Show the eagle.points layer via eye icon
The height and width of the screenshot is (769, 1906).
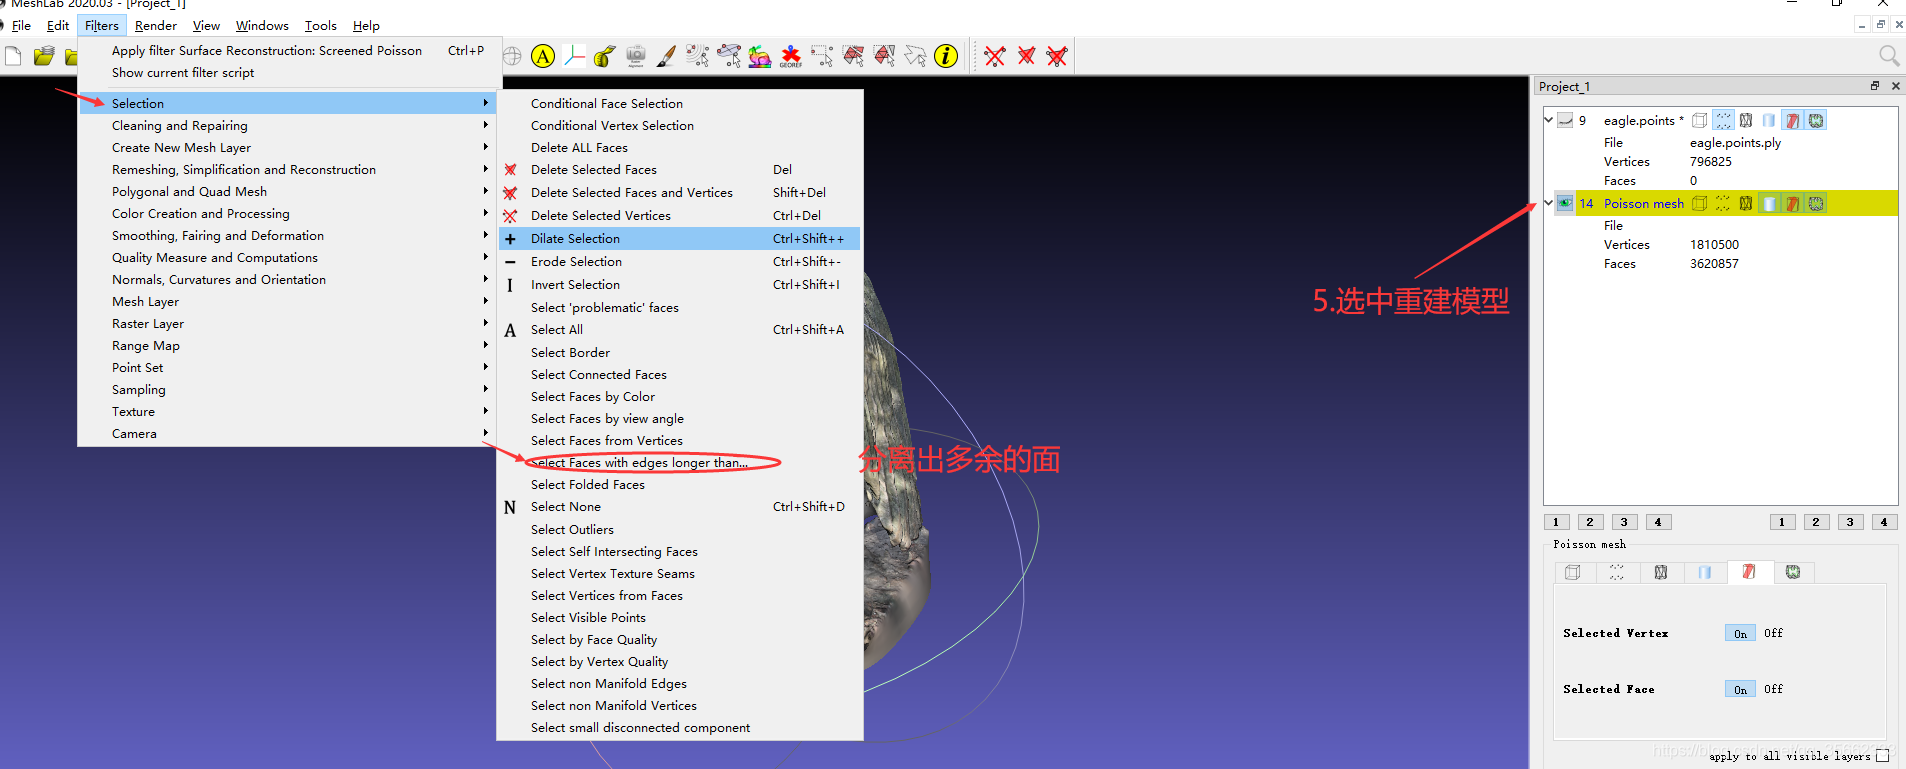tap(1565, 120)
